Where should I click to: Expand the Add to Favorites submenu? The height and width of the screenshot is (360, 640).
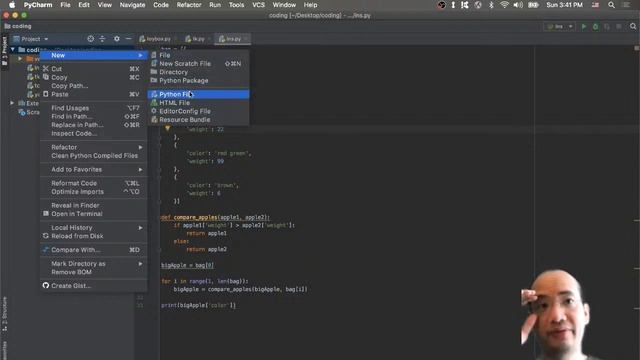(94, 169)
